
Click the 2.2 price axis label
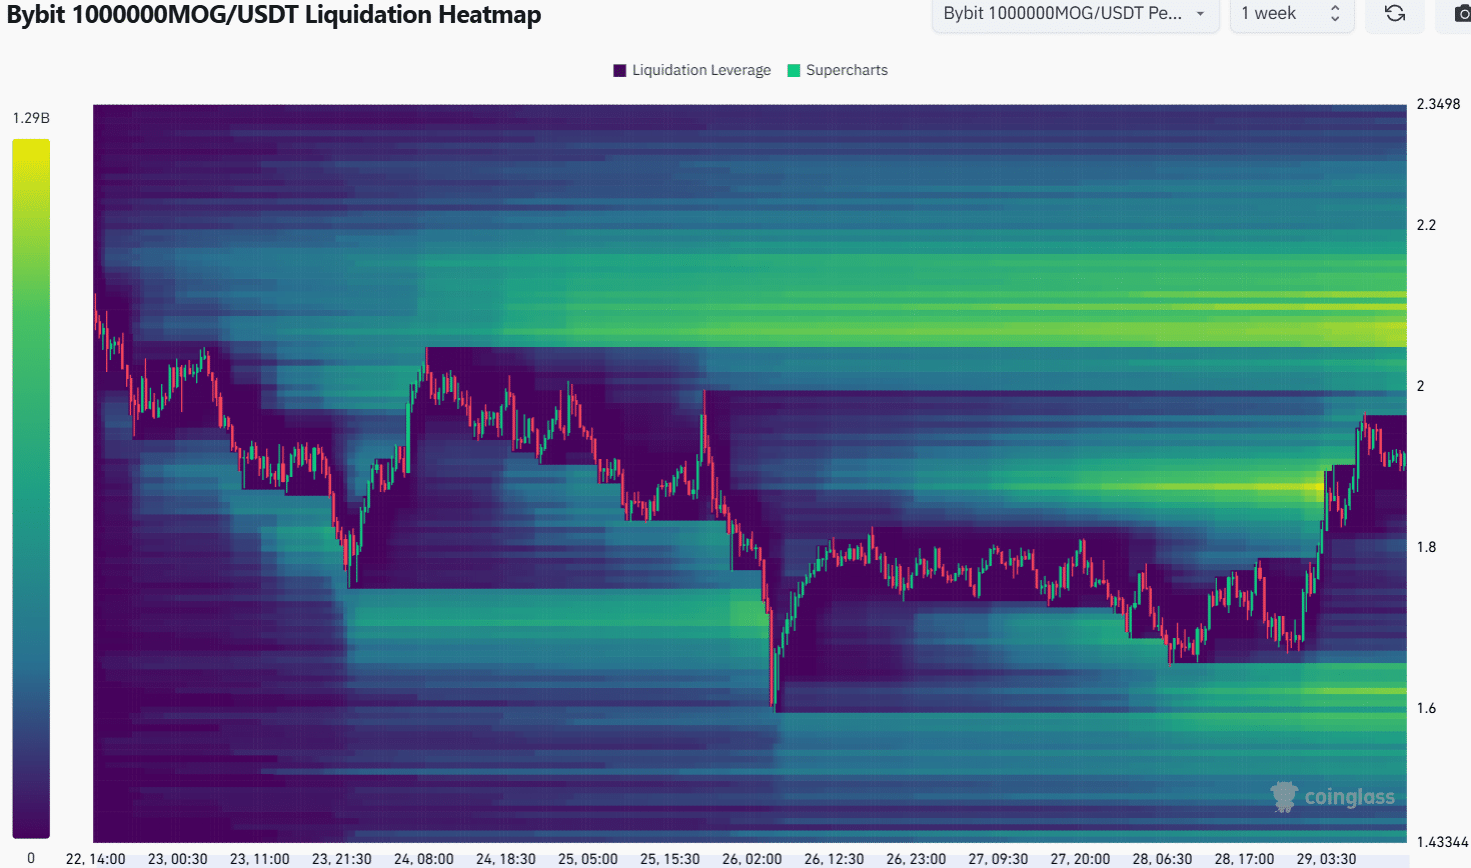click(1426, 225)
